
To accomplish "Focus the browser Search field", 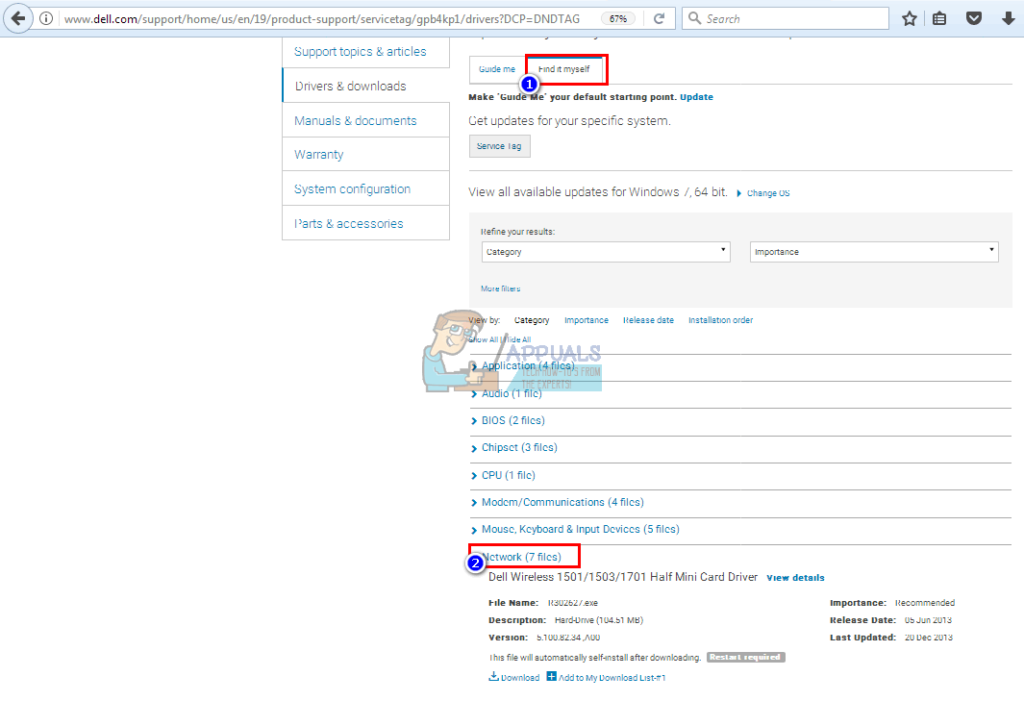I will 785,18.
